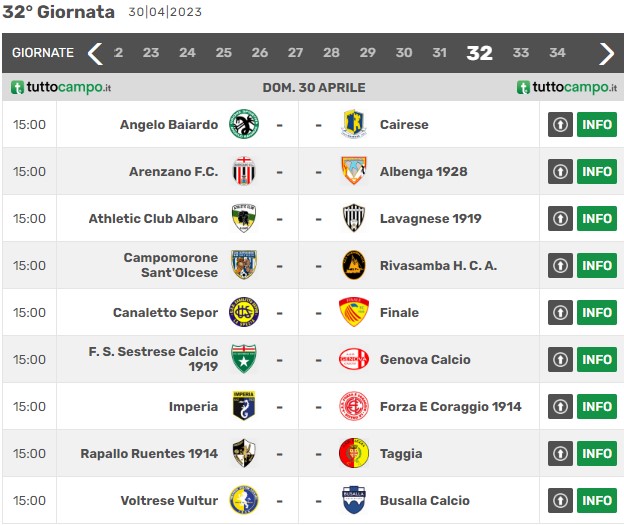624x525 pixels.
Task: Show next giornate with right chevron
Action: tap(606, 53)
